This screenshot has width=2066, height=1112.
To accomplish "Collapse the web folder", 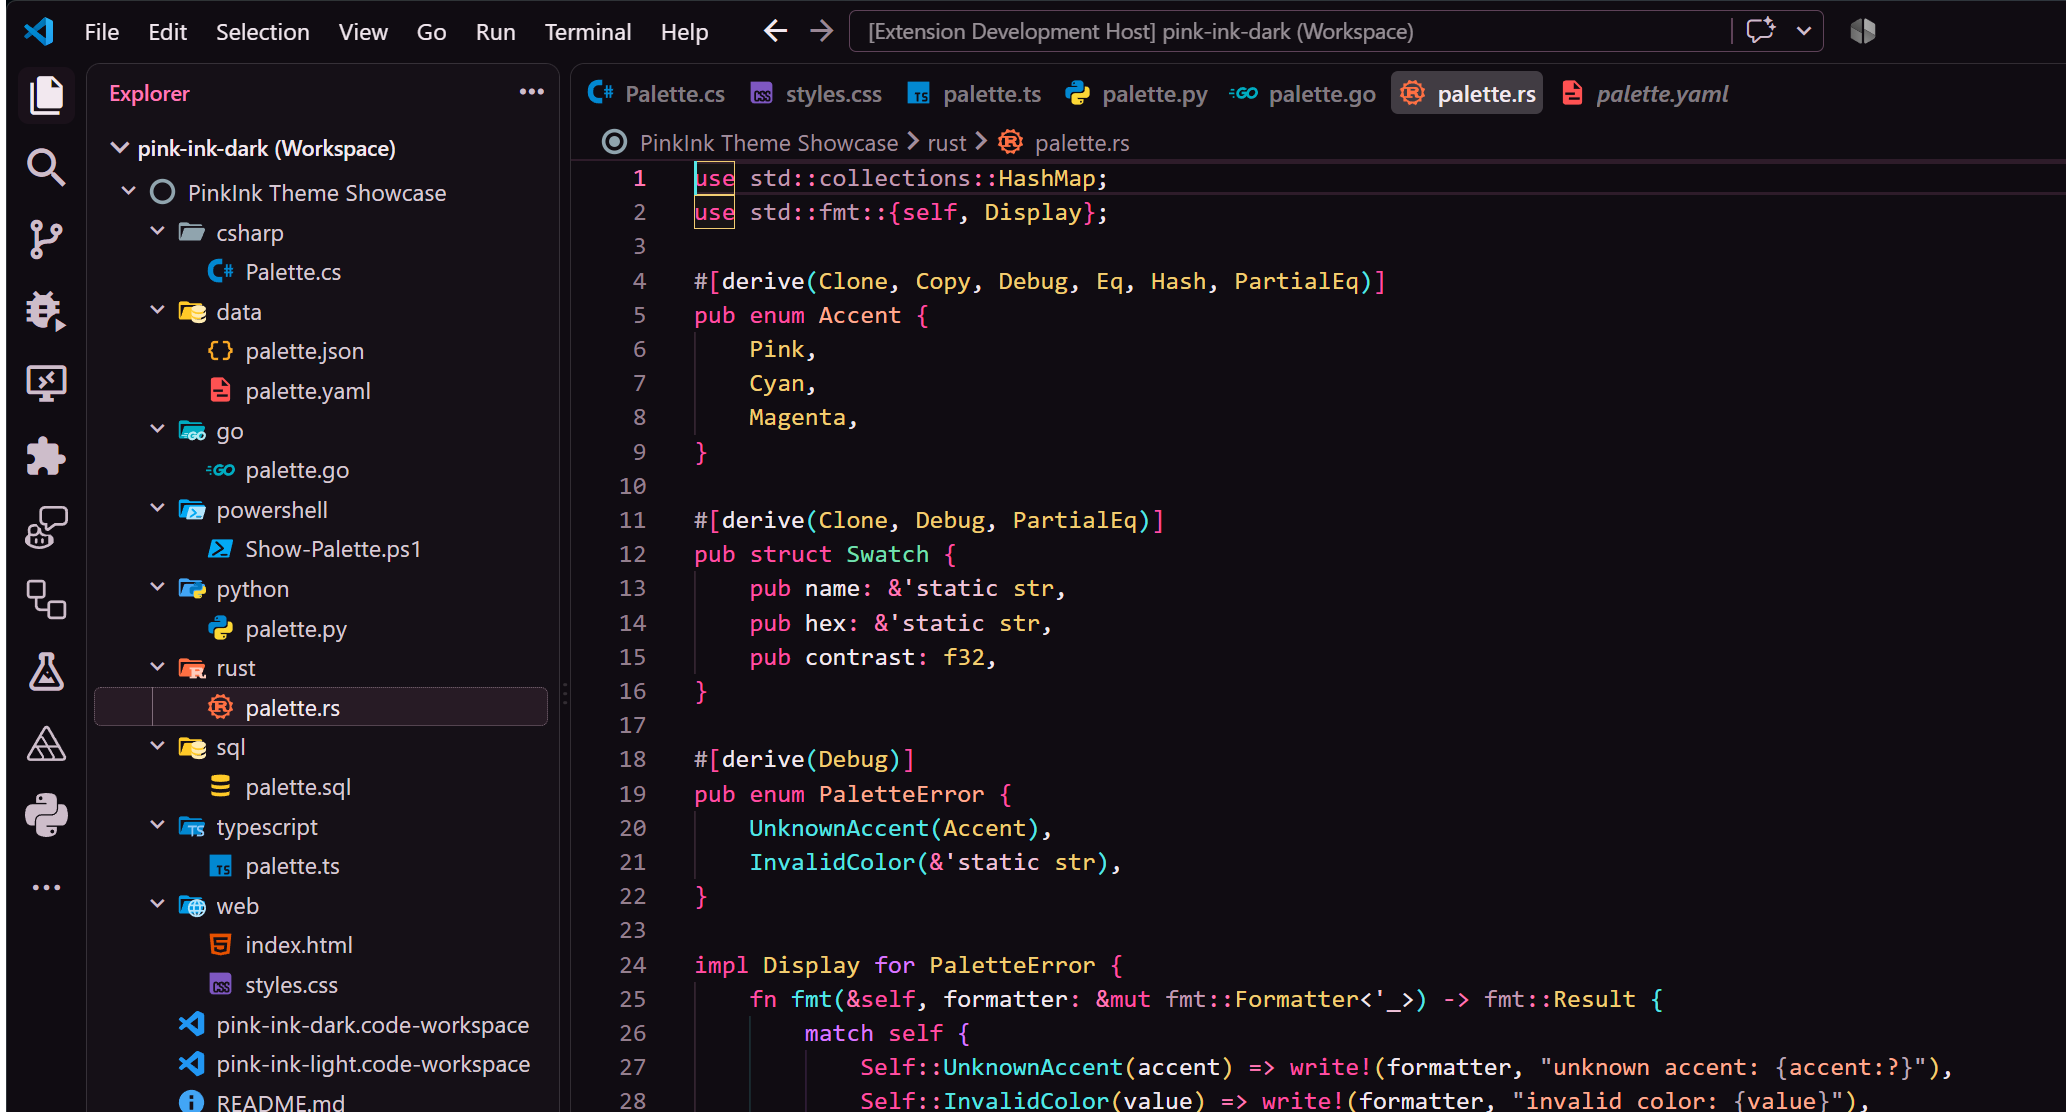I will point(157,904).
